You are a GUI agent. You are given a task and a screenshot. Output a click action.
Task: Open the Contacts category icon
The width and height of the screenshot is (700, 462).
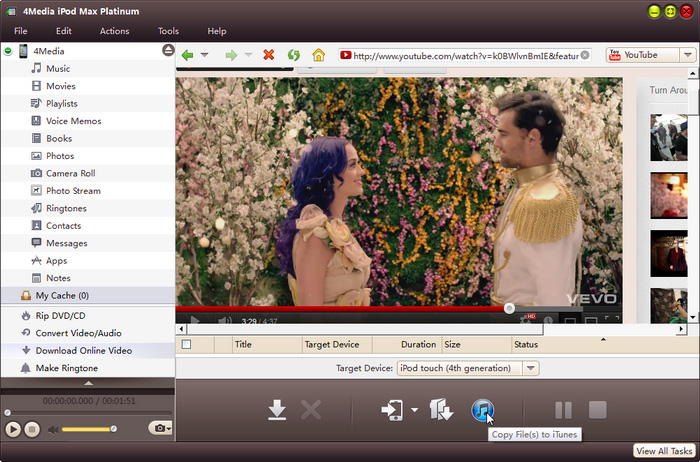(x=36, y=225)
